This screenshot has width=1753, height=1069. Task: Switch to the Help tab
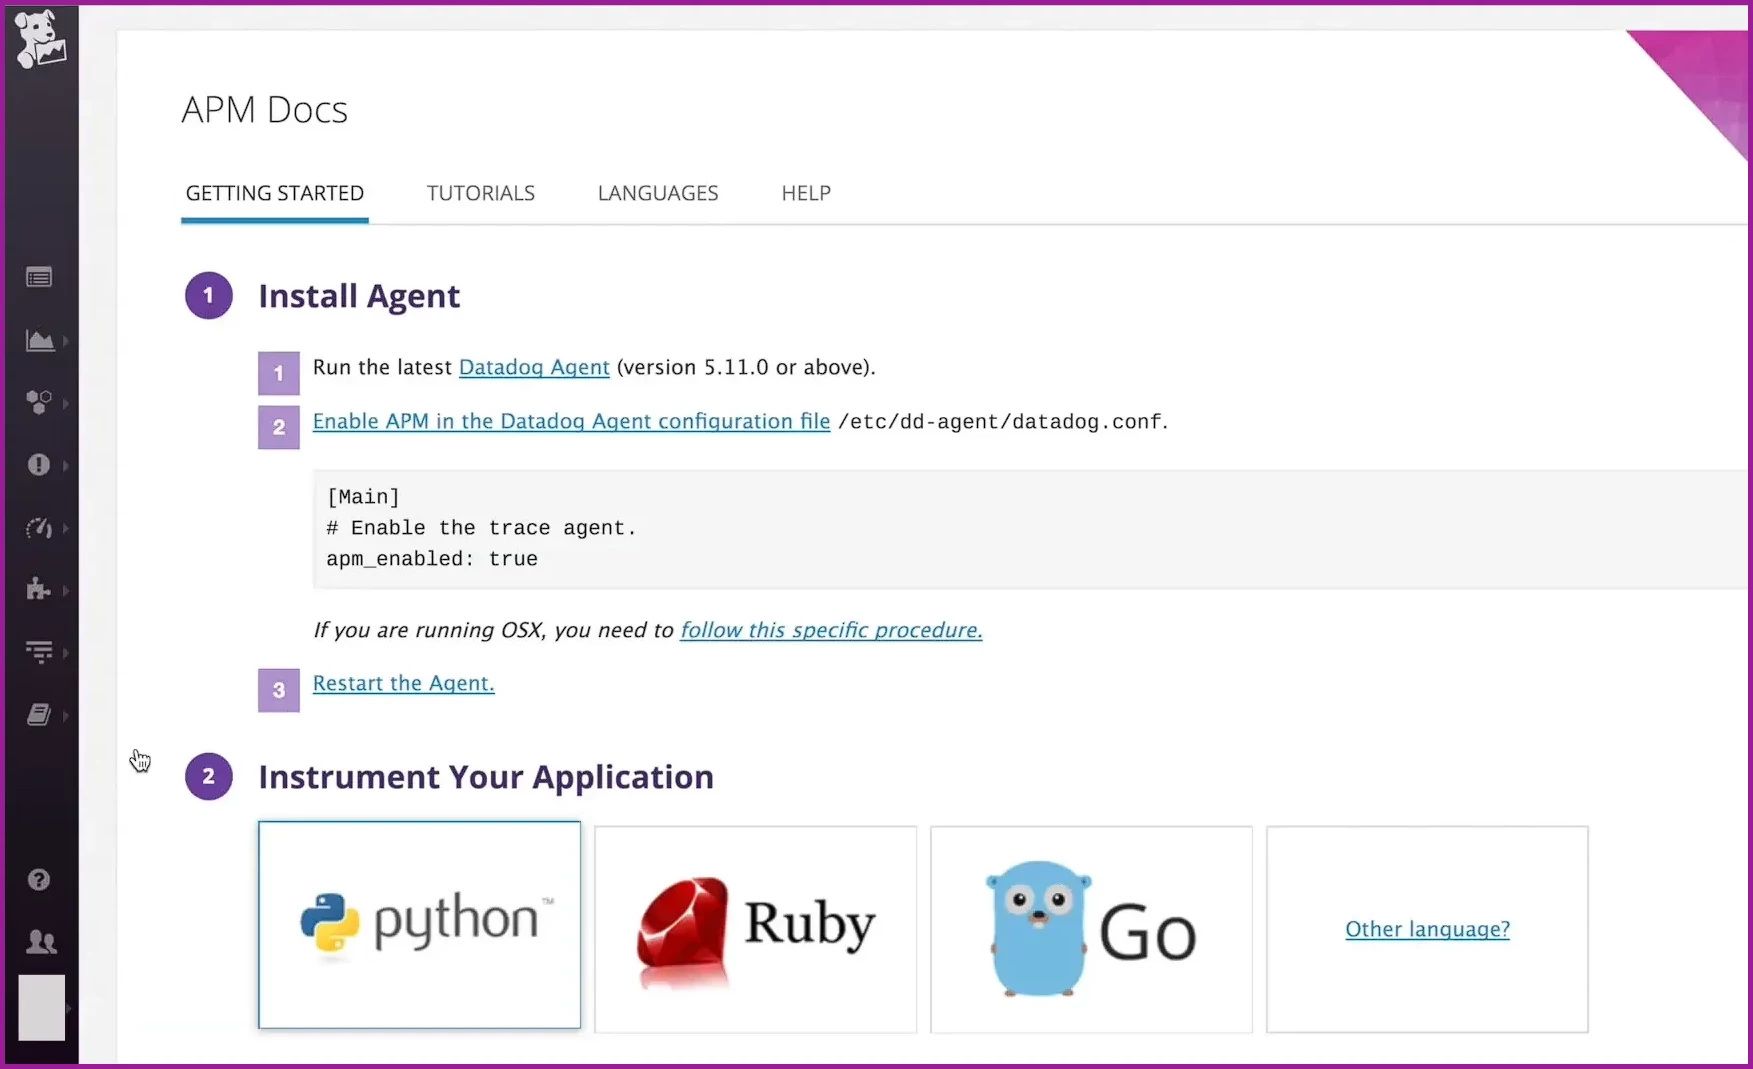point(806,193)
